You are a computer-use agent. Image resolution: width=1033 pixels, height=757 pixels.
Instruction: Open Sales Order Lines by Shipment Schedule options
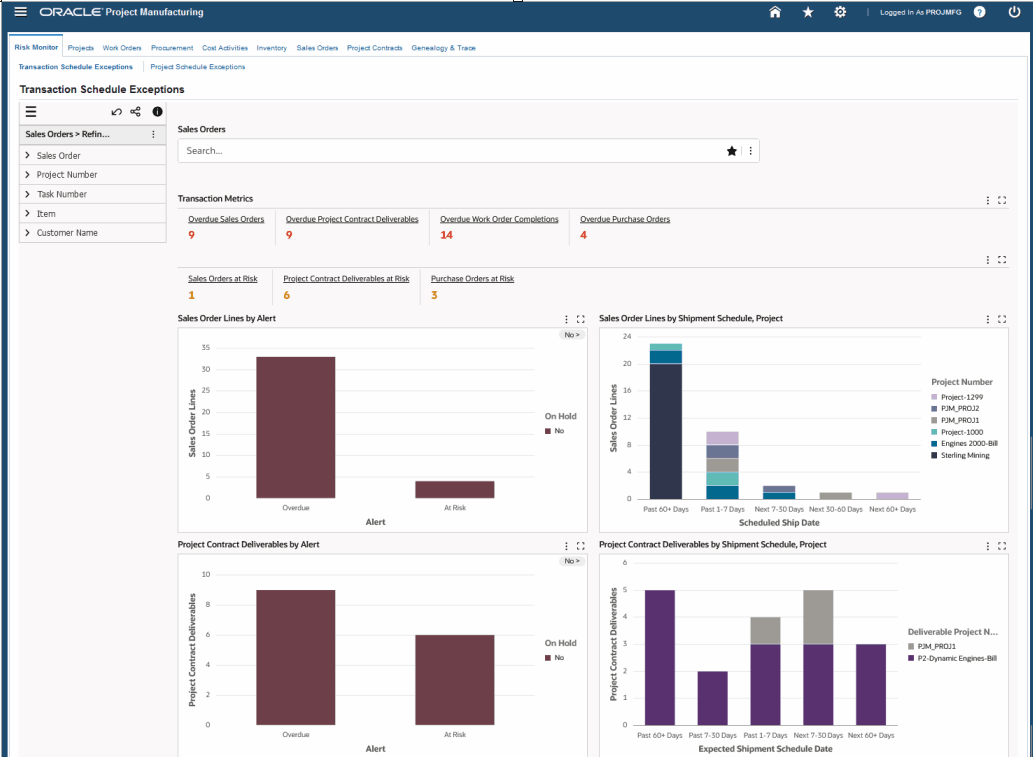click(988, 319)
